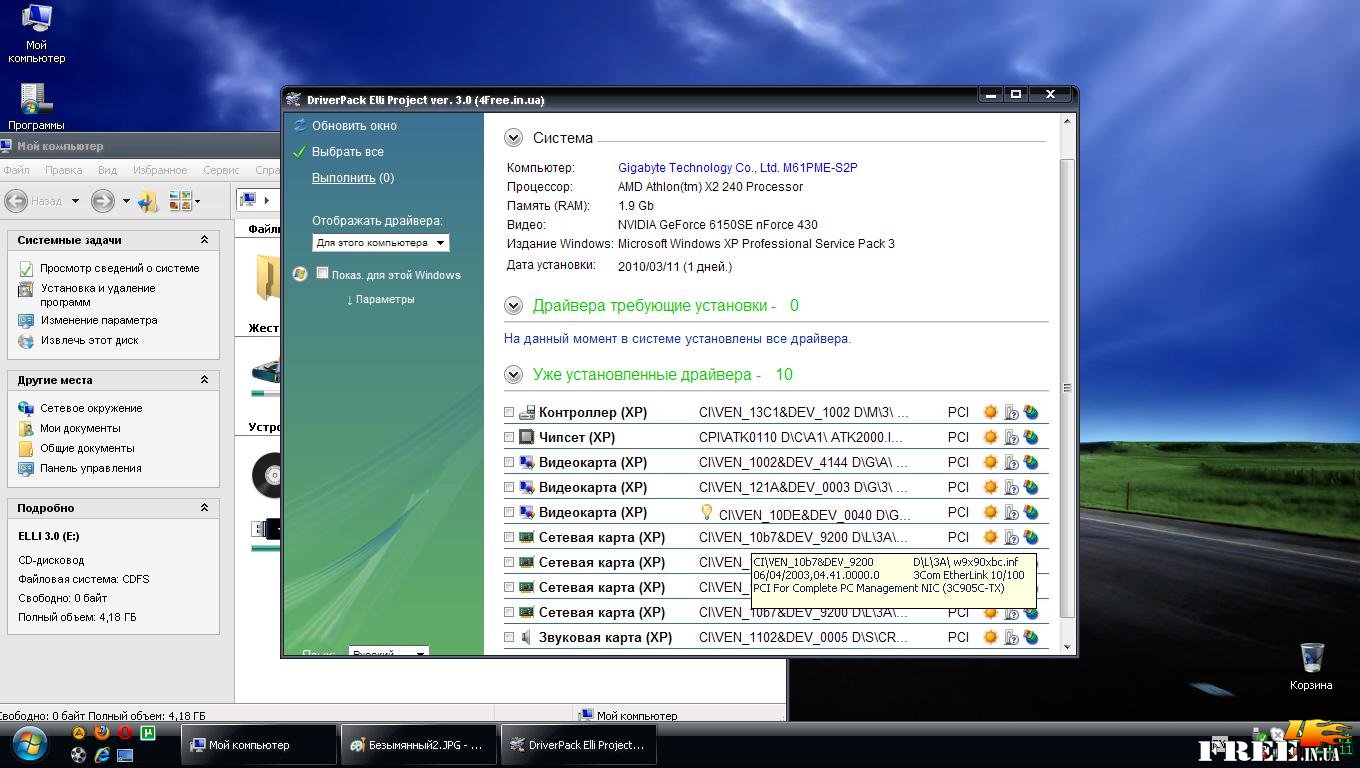The image size is (1360, 768).
Task: Check Видеокарта row with VEN_1002 device
Action: pos(509,462)
